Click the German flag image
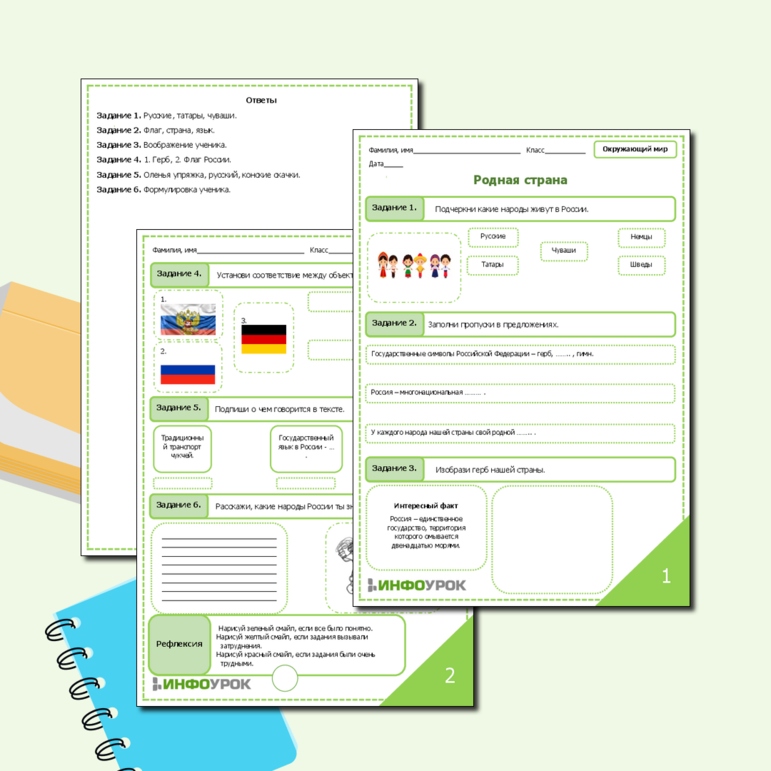Viewport: 771px width, 771px height. point(264,339)
